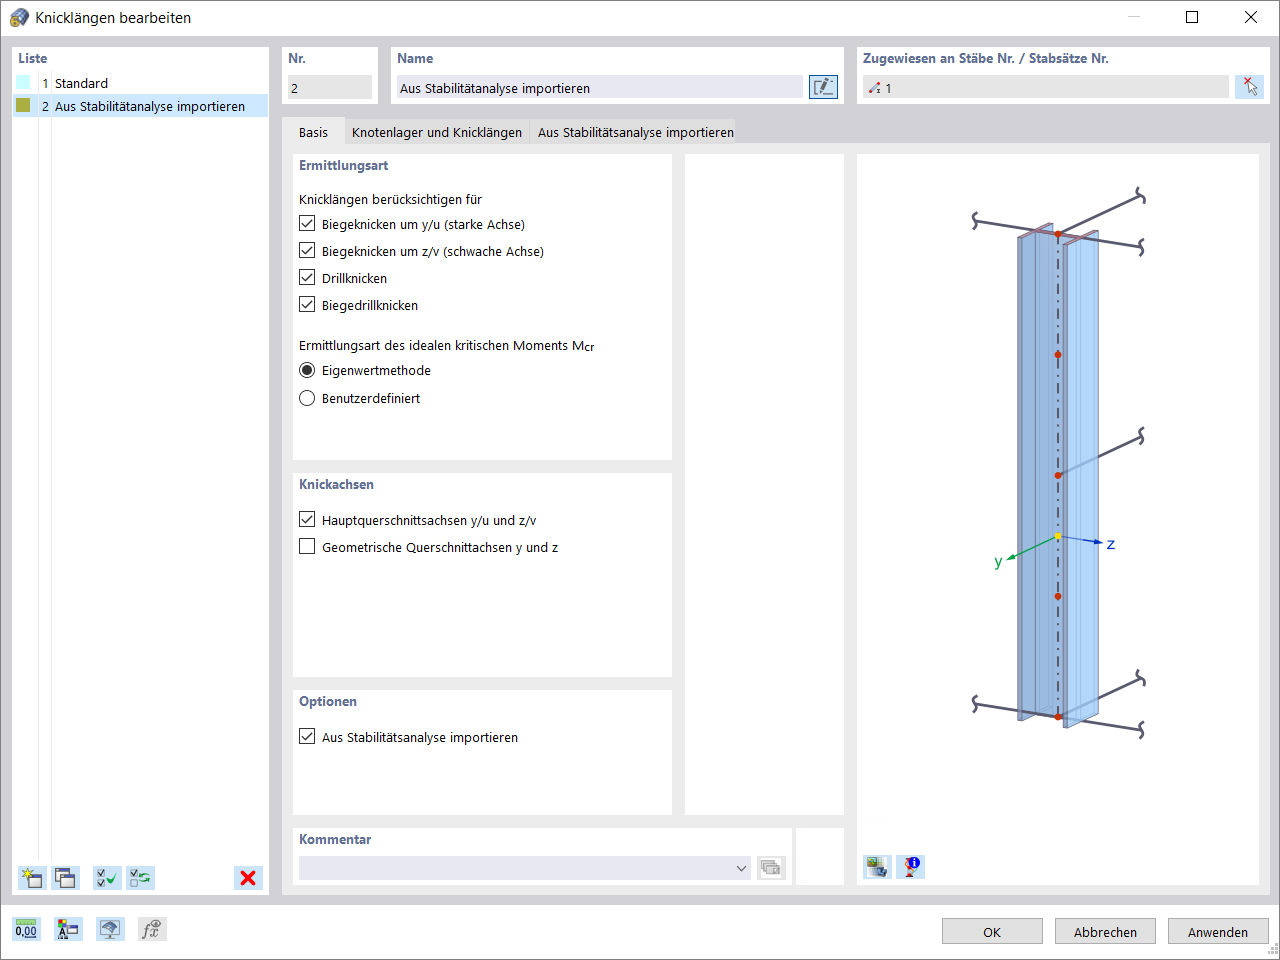Click the Optionen heading
Viewport: 1280px width, 960px height.
(x=328, y=701)
